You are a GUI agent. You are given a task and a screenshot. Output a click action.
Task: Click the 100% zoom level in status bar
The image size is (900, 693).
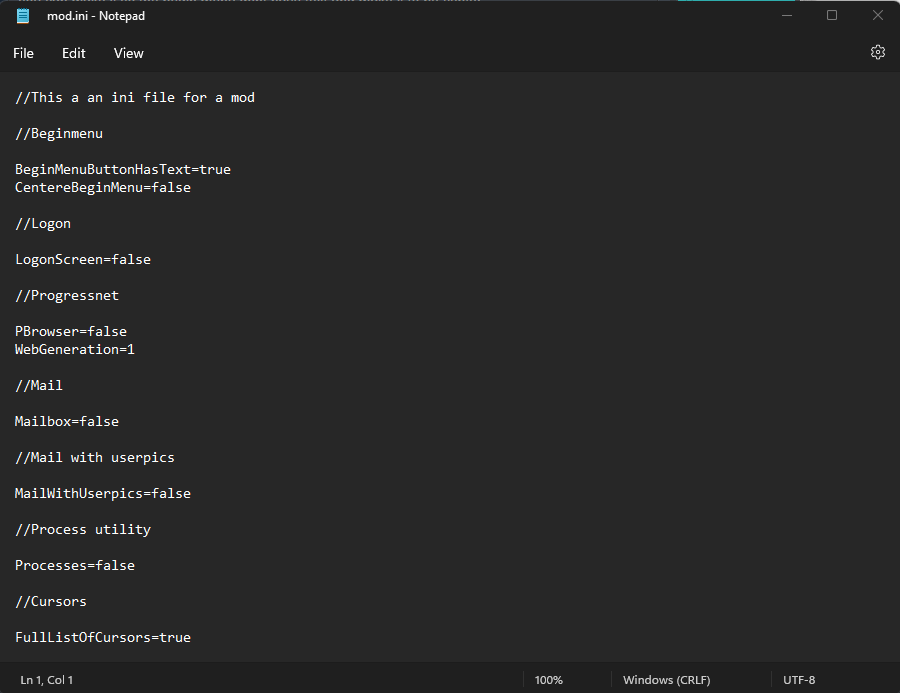tap(548, 680)
